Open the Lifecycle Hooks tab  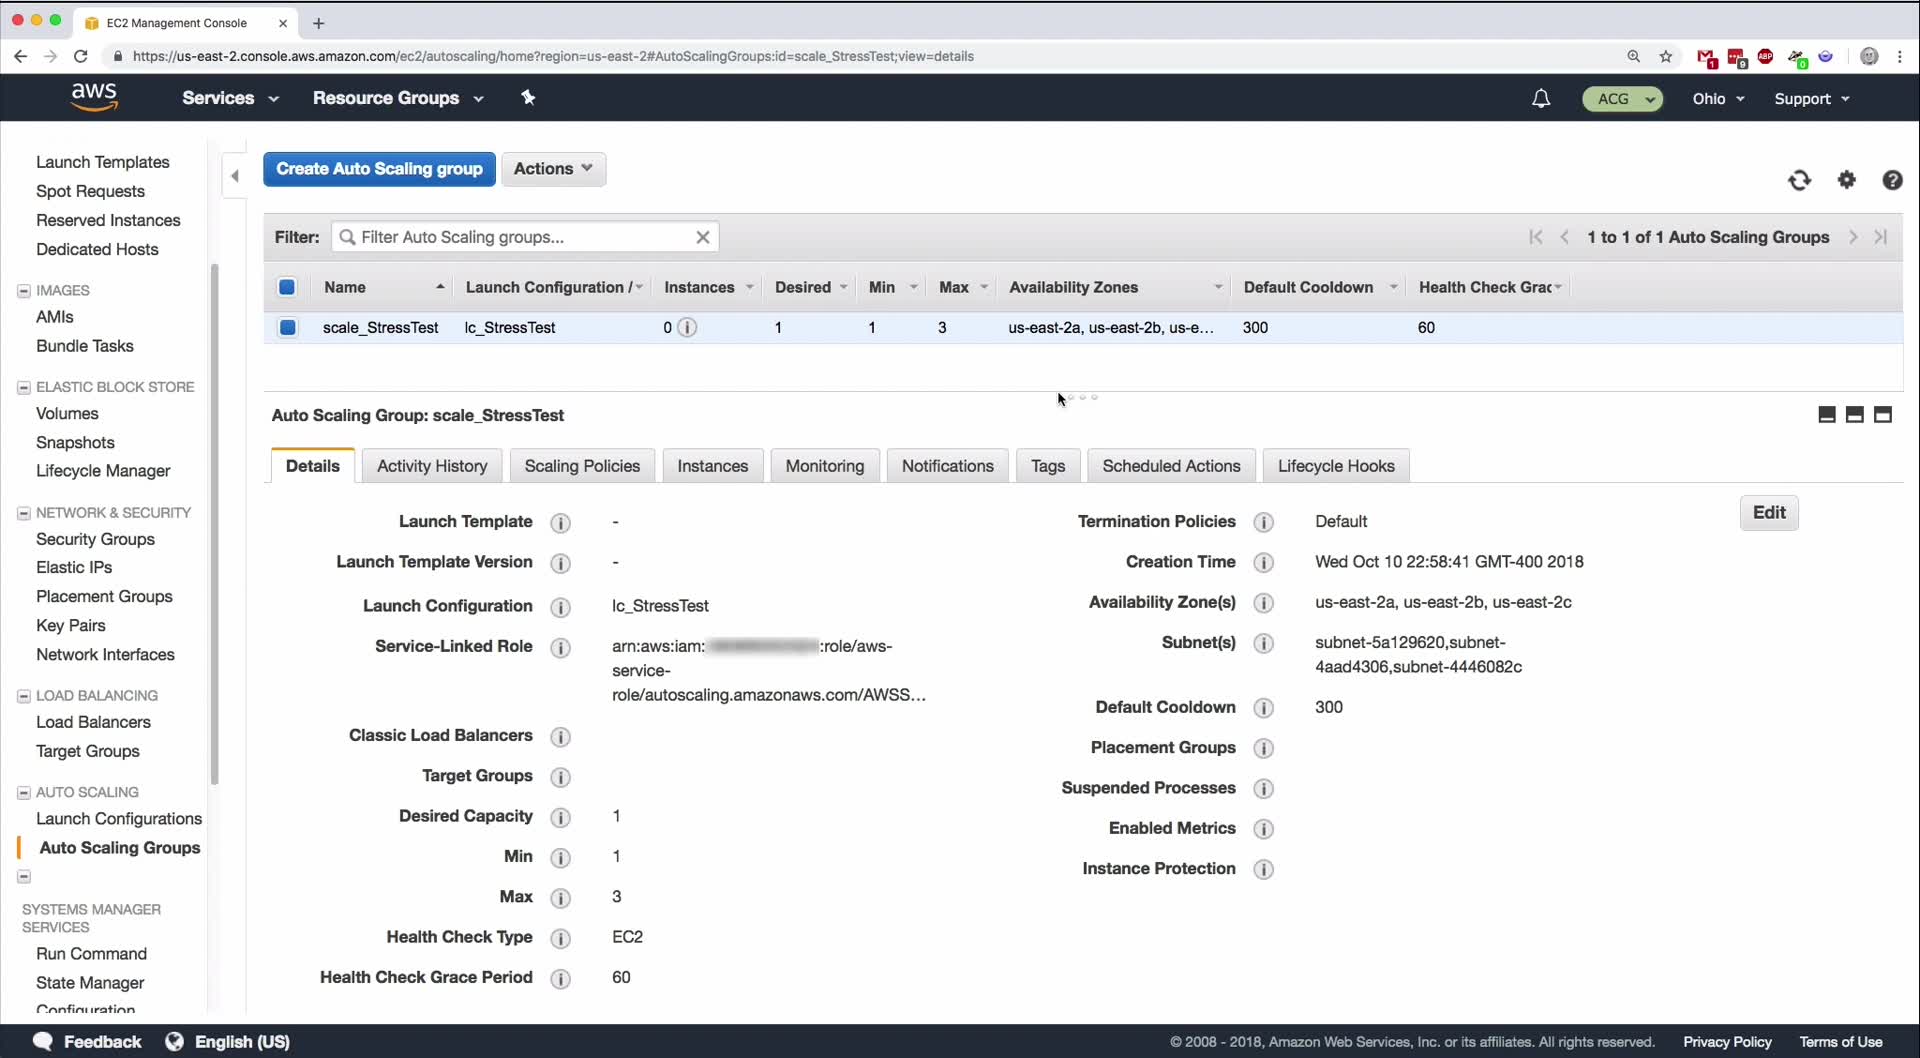click(1336, 466)
